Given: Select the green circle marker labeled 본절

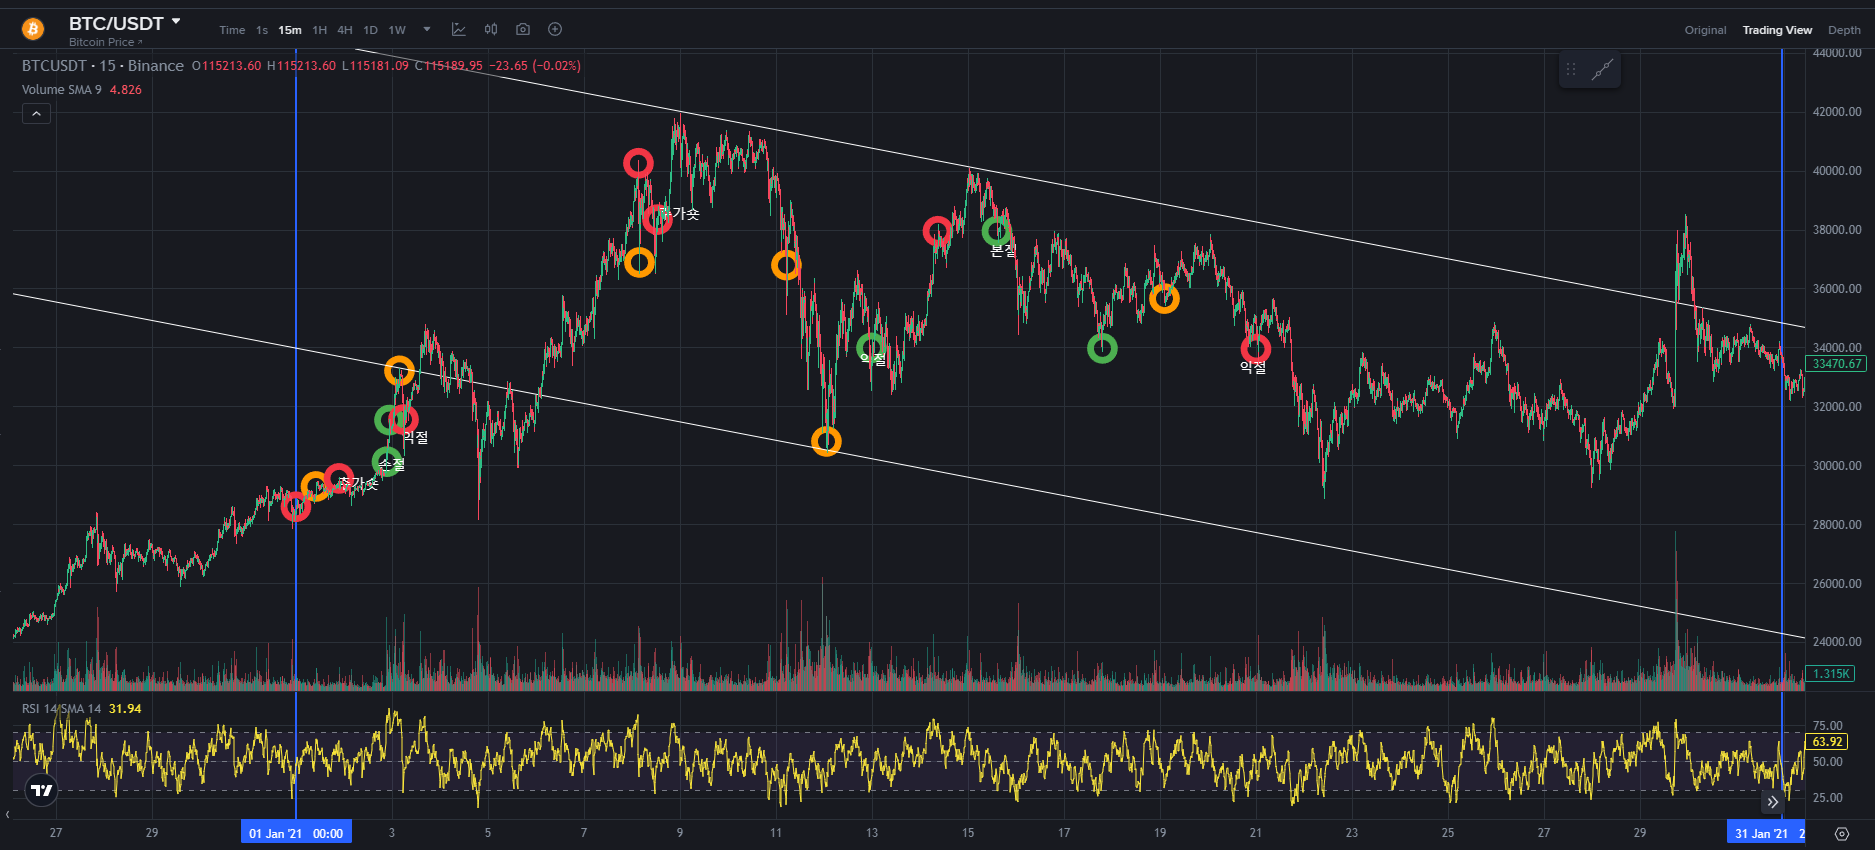Looking at the screenshot, I should point(996,232).
